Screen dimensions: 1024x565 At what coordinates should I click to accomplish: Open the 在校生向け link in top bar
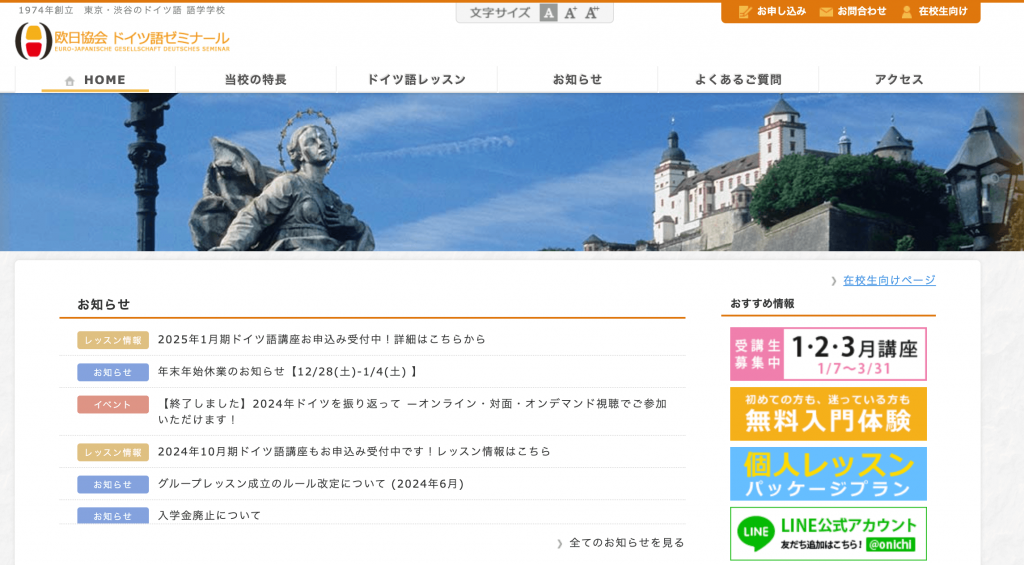pyautogui.click(x=942, y=11)
